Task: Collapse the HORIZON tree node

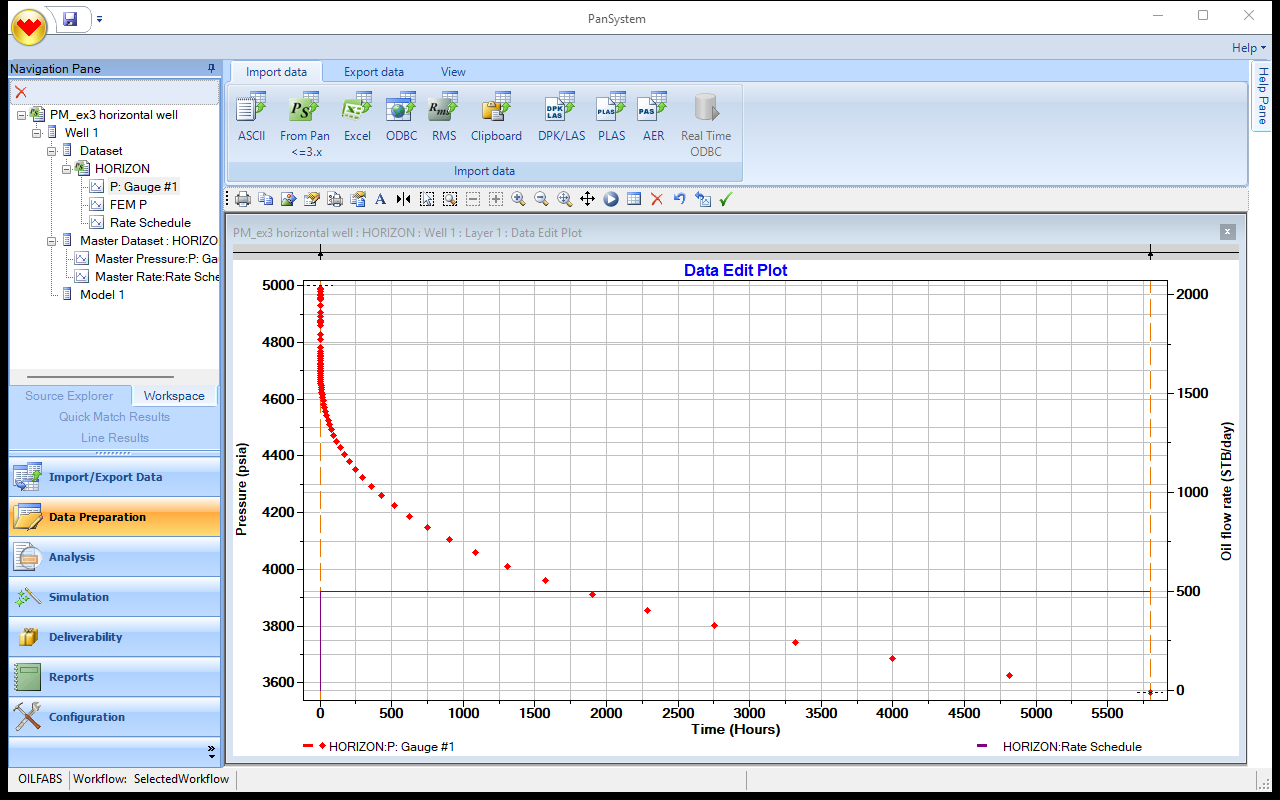Action: 67,168
